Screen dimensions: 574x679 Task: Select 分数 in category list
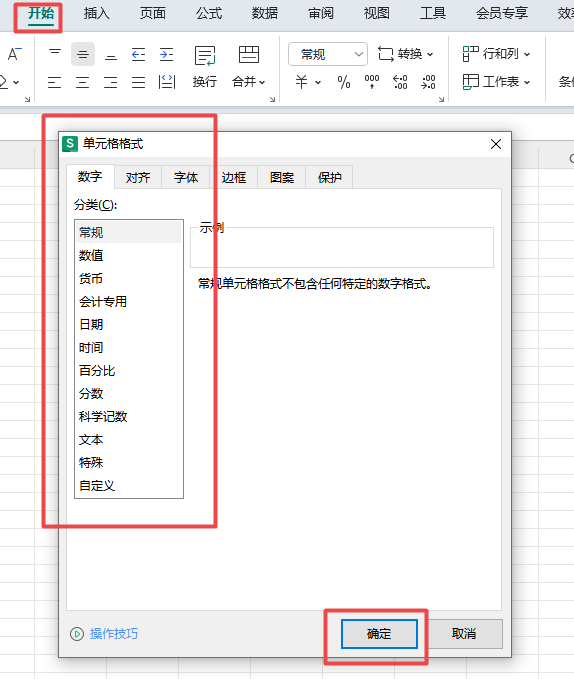coord(129,394)
